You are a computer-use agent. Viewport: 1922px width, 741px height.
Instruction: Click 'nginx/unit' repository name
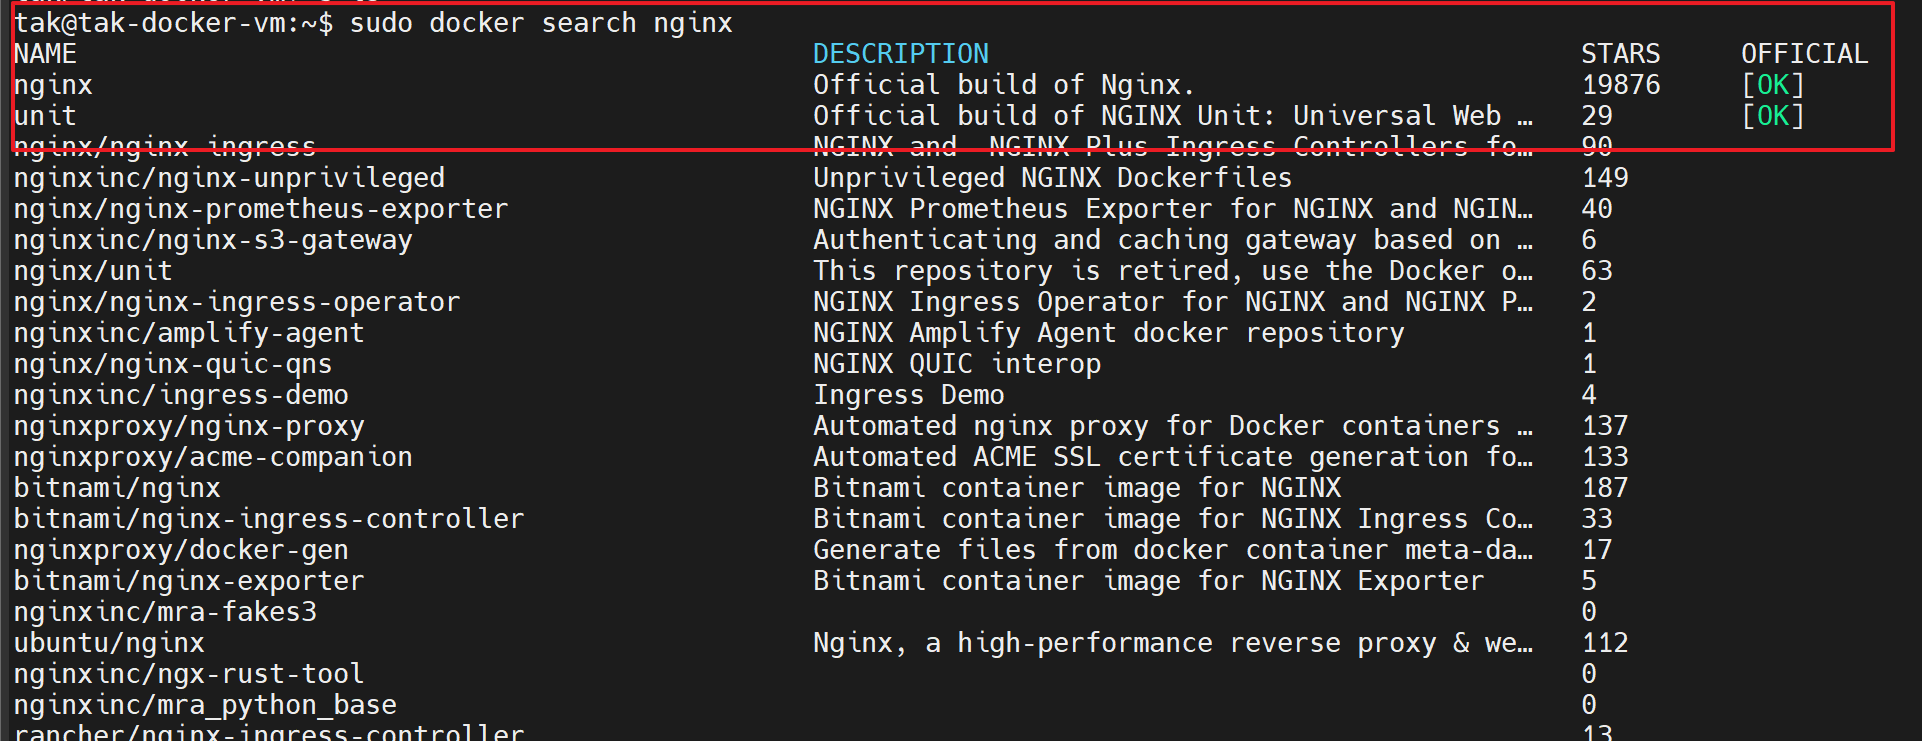(93, 271)
